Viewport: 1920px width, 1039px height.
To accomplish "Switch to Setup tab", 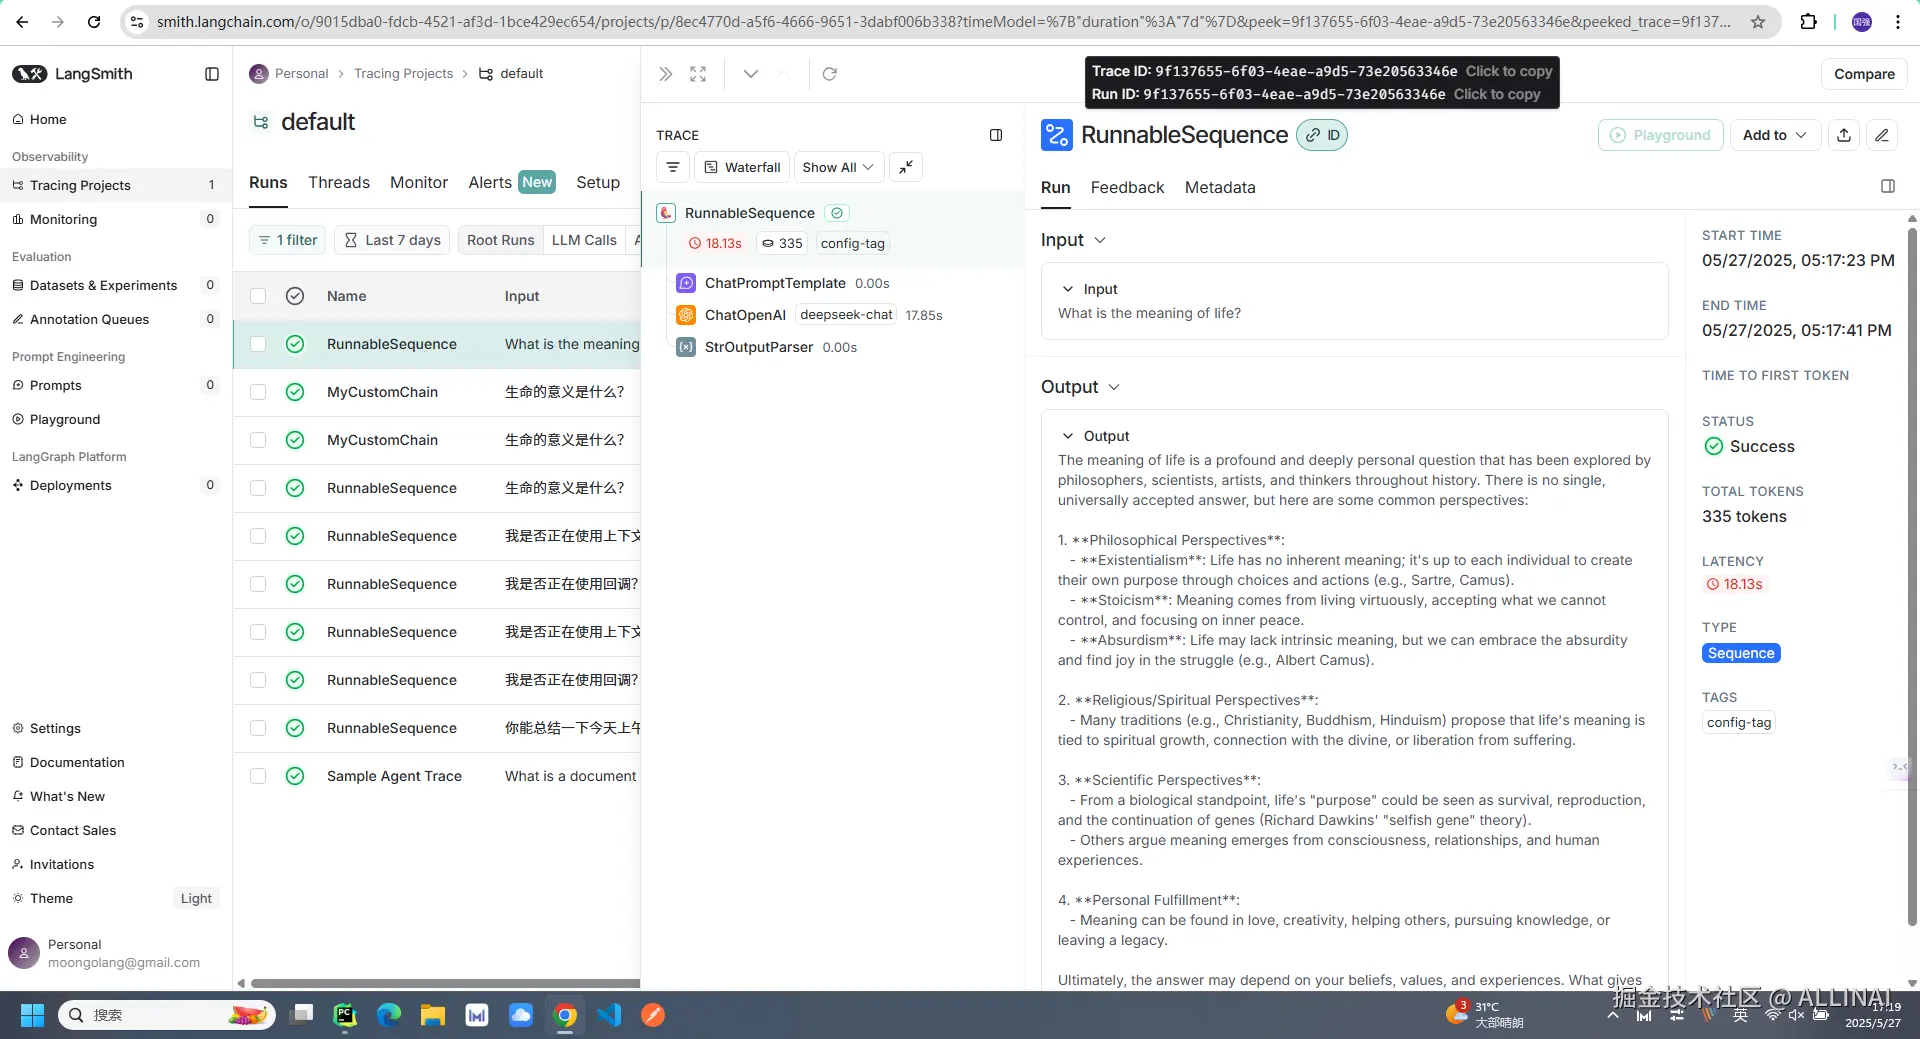I will tap(598, 182).
